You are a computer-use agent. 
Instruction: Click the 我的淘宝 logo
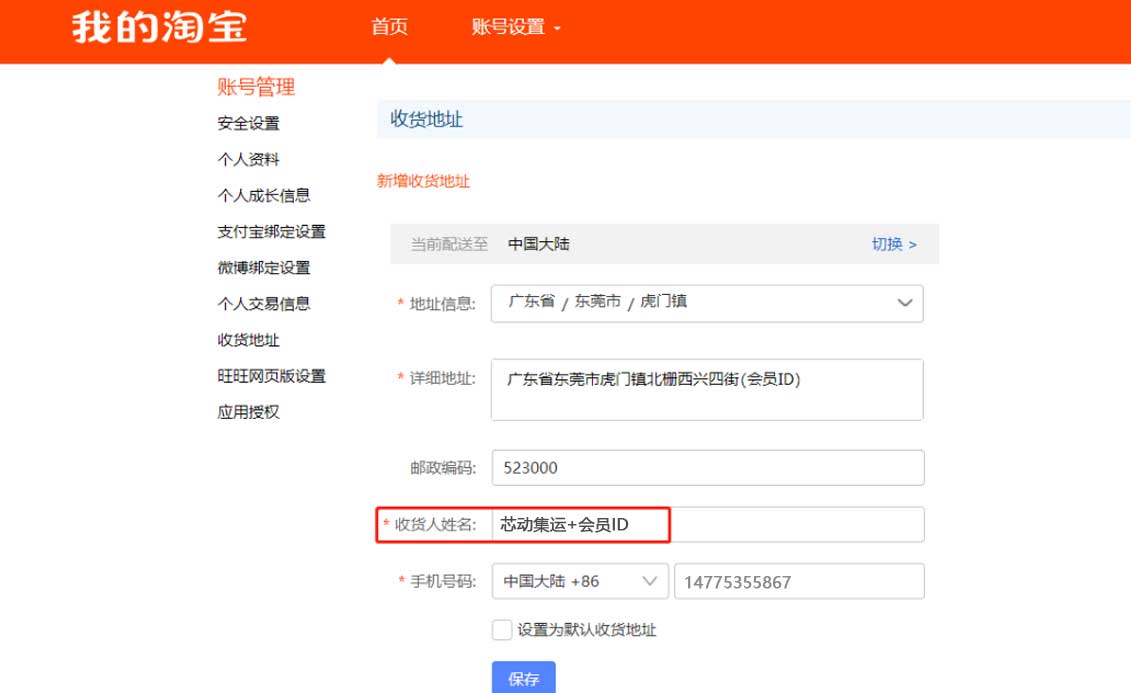point(159,27)
